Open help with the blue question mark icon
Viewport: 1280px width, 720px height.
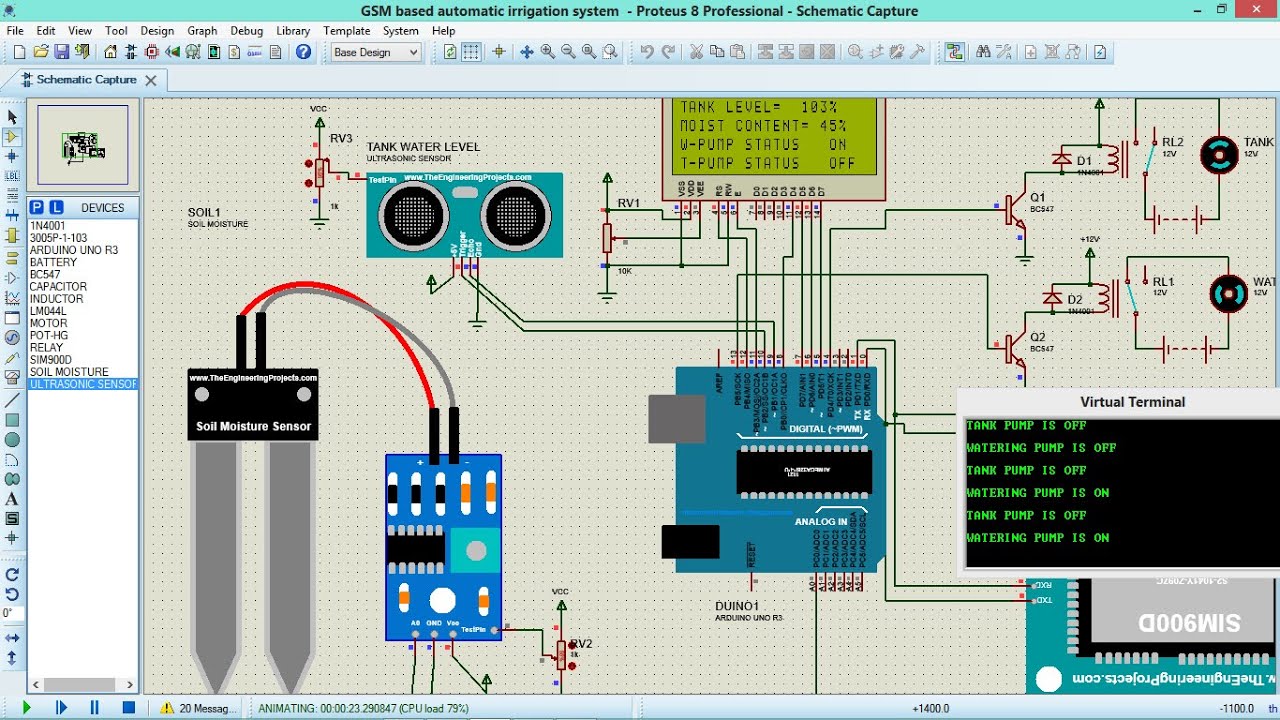[x=303, y=52]
